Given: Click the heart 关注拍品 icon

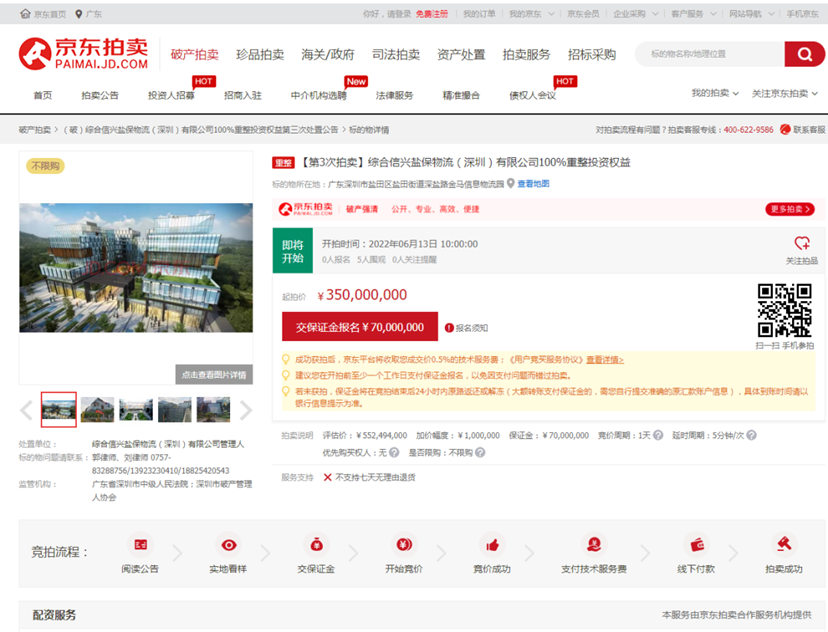Looking at the screenshot, I should tap(802, 243).
